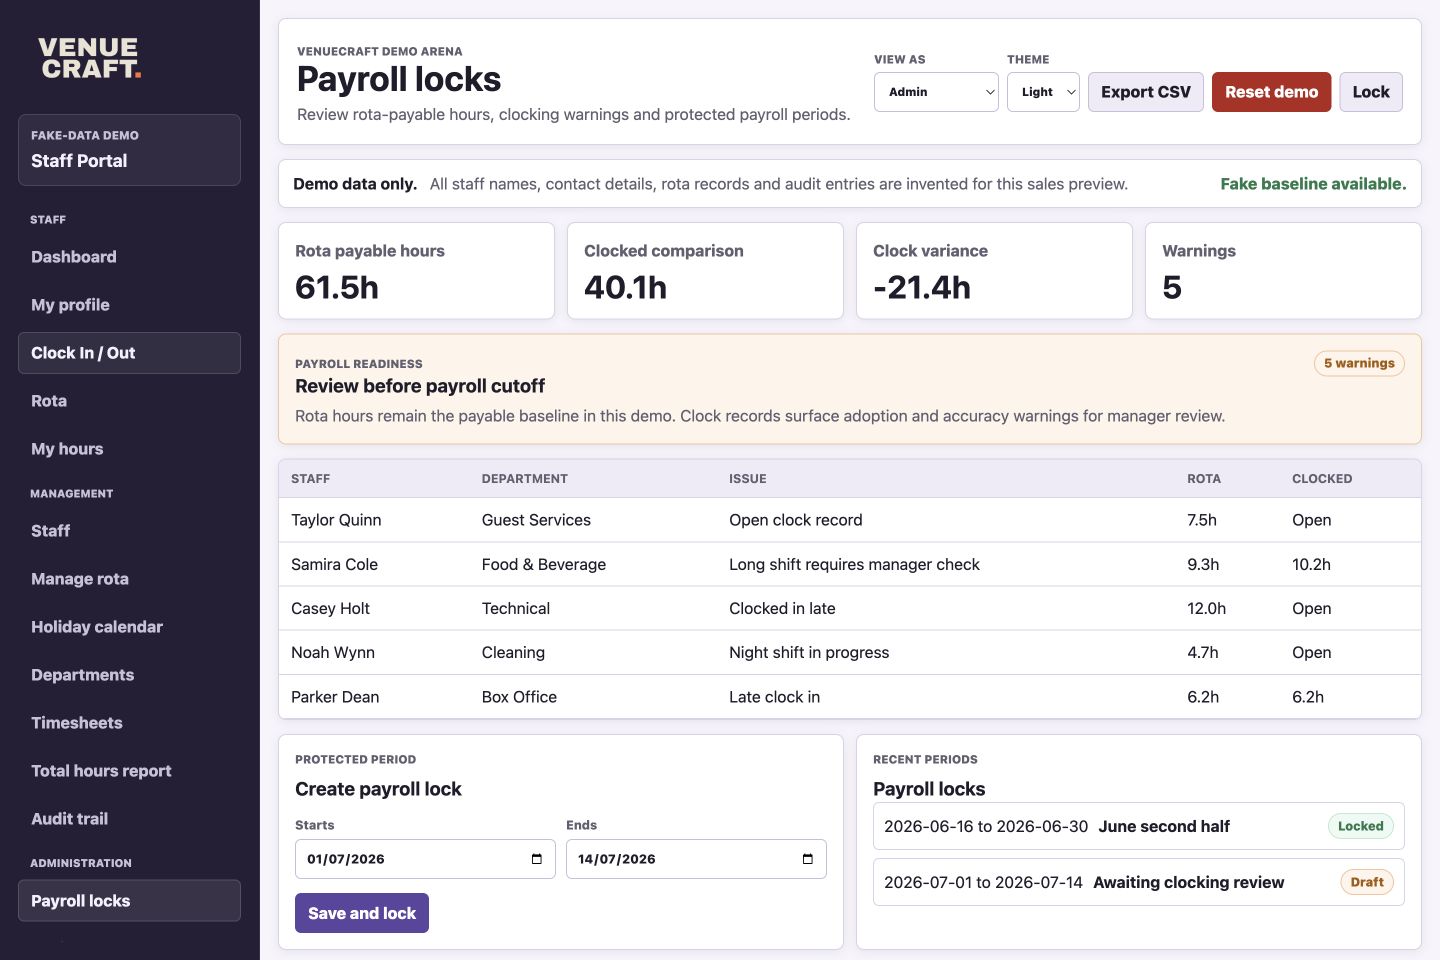Click the Starts date input

point(425,859)
